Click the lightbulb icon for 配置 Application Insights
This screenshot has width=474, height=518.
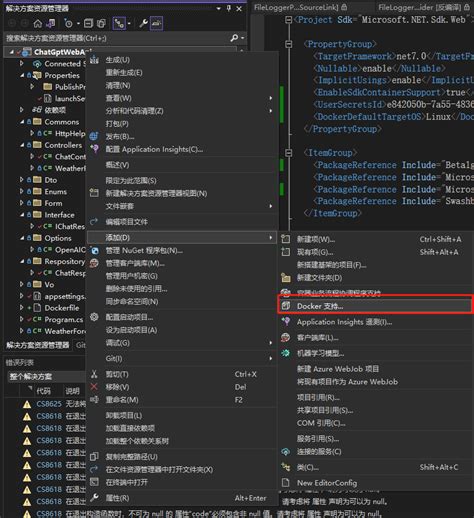(x=95, y=149)
